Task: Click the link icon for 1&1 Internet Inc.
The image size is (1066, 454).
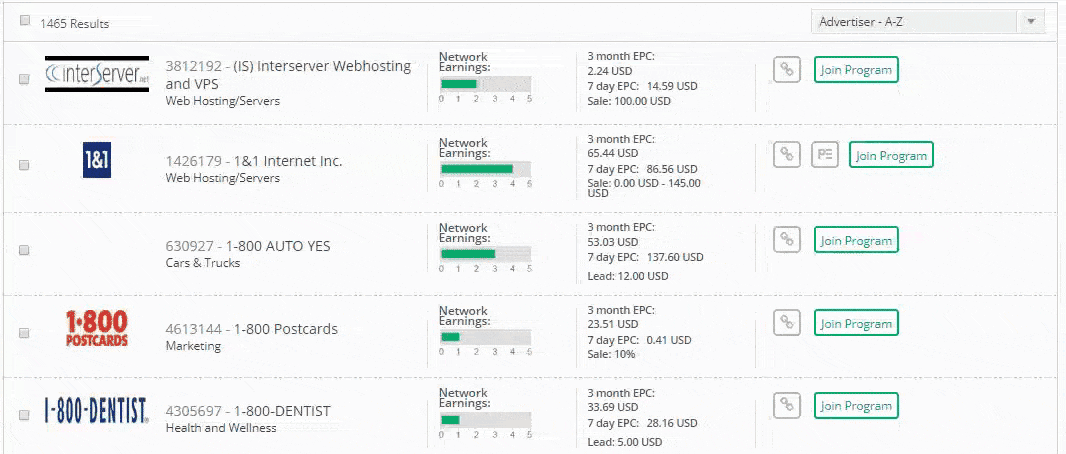Action: [x=787, y=155]
